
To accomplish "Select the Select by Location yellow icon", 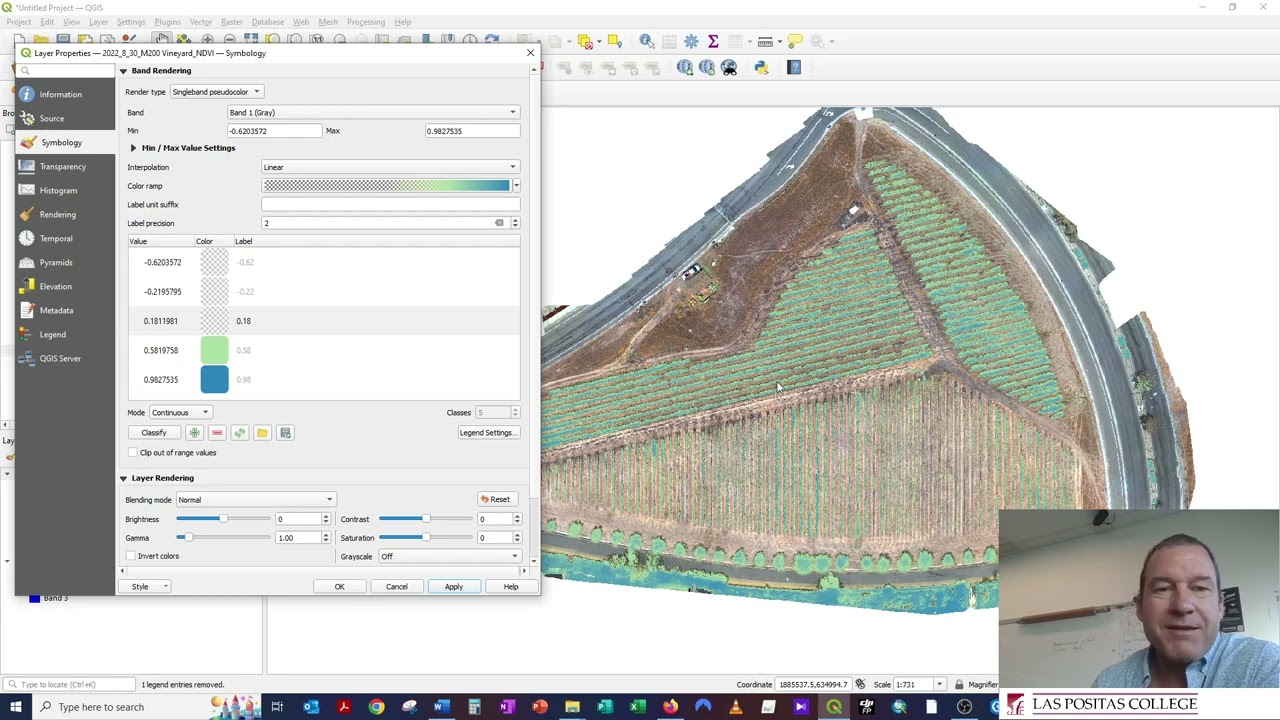I will tap(615, 41).
